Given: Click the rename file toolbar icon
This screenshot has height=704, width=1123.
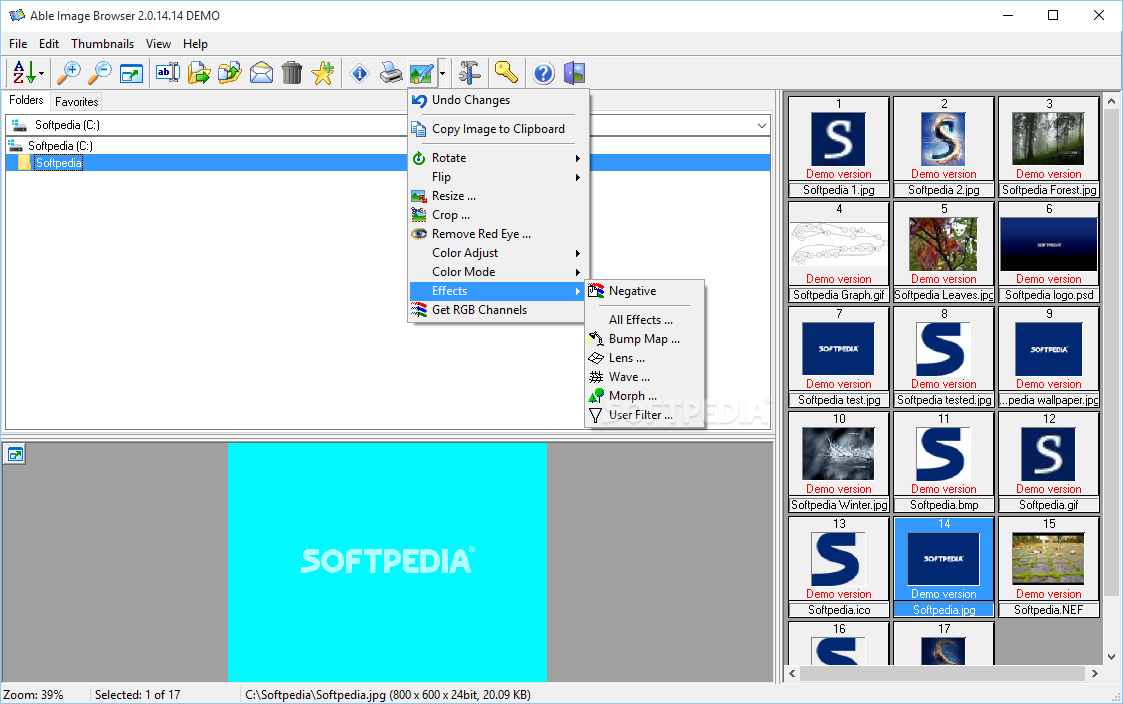Looking at the screenshot, I should click(x=168, y=72).
